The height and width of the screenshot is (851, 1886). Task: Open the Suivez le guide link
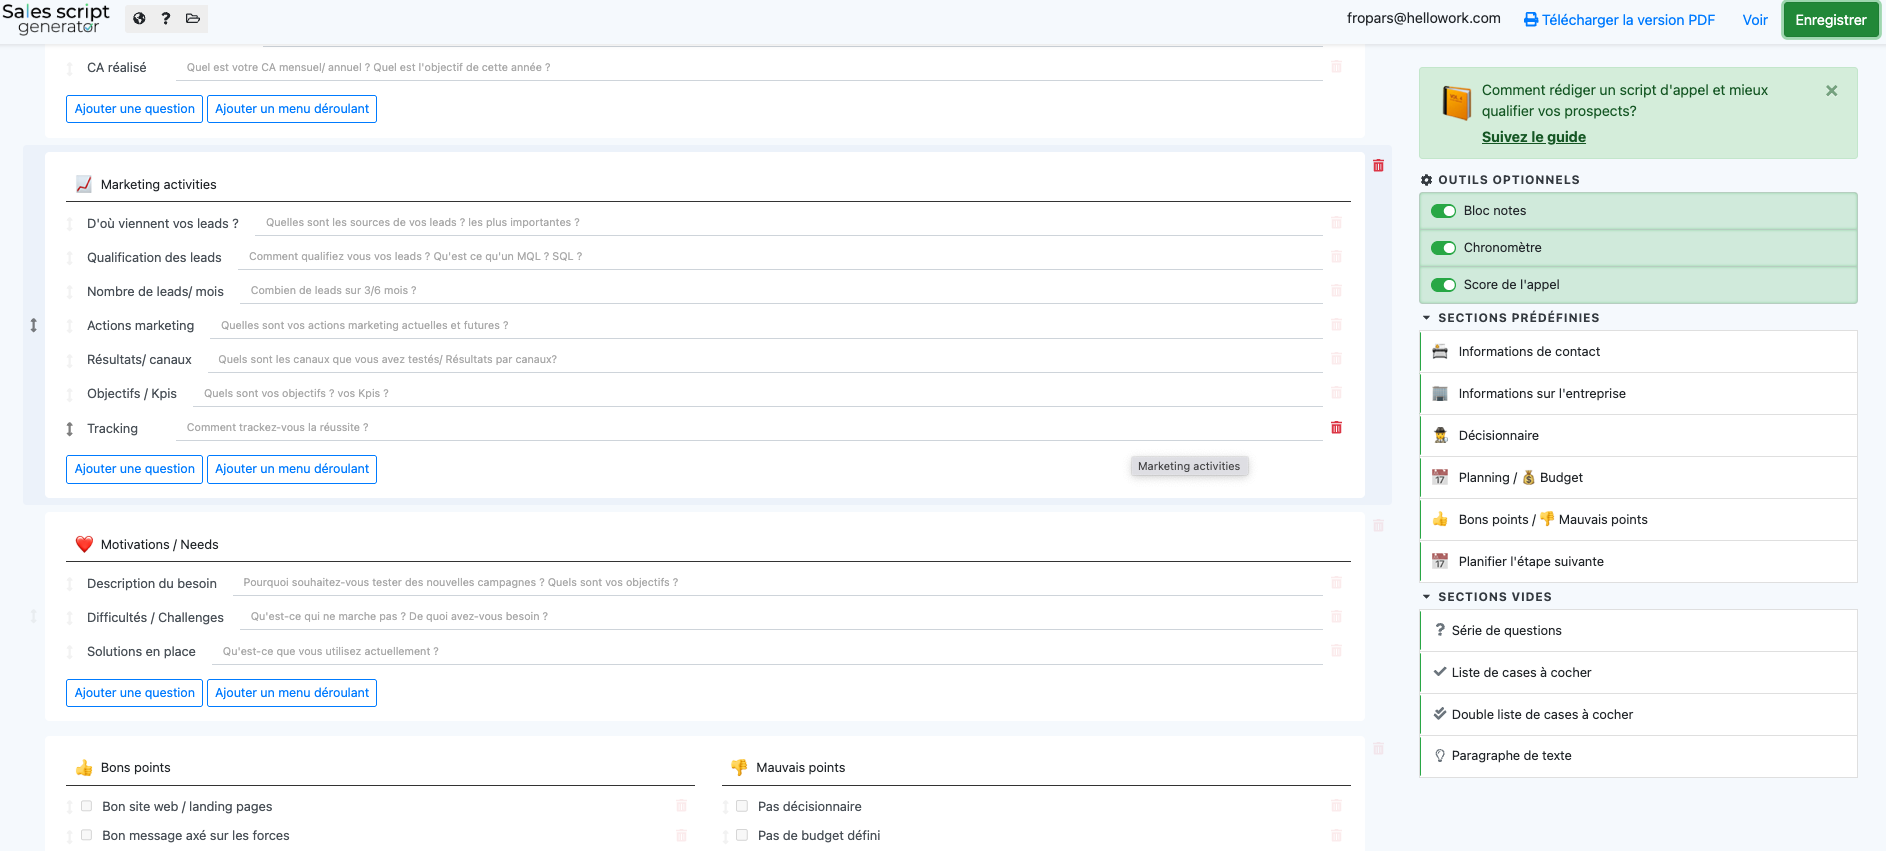pos(1533,137)
